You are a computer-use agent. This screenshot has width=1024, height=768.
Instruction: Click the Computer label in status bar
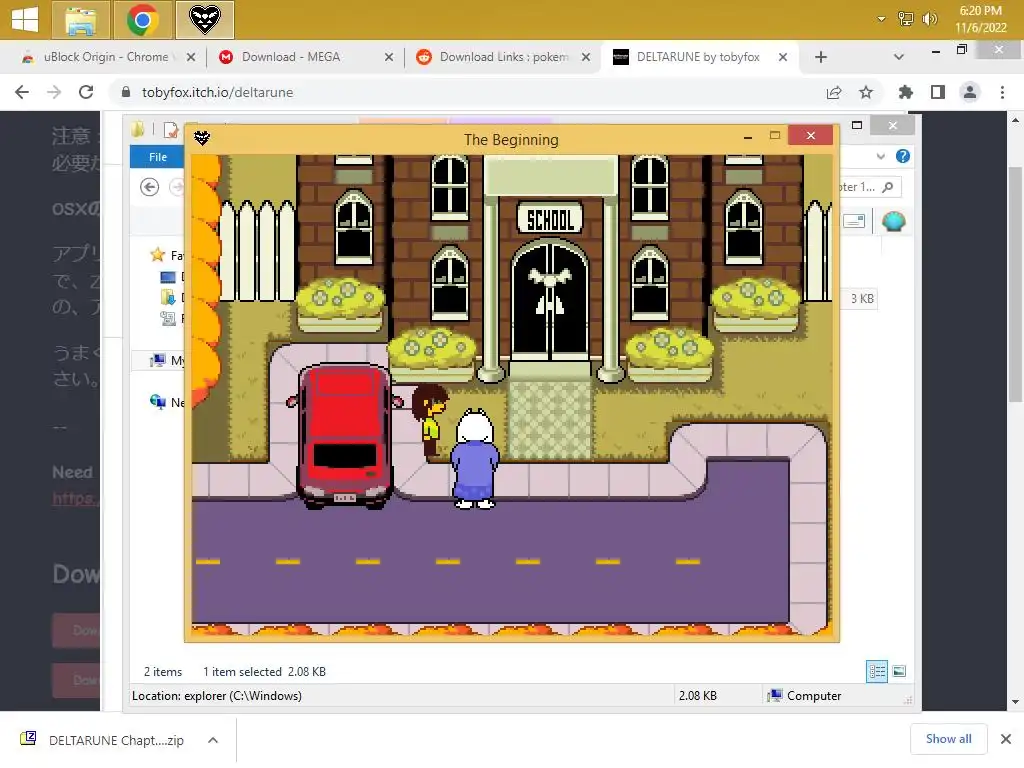(x=814, y=696)
